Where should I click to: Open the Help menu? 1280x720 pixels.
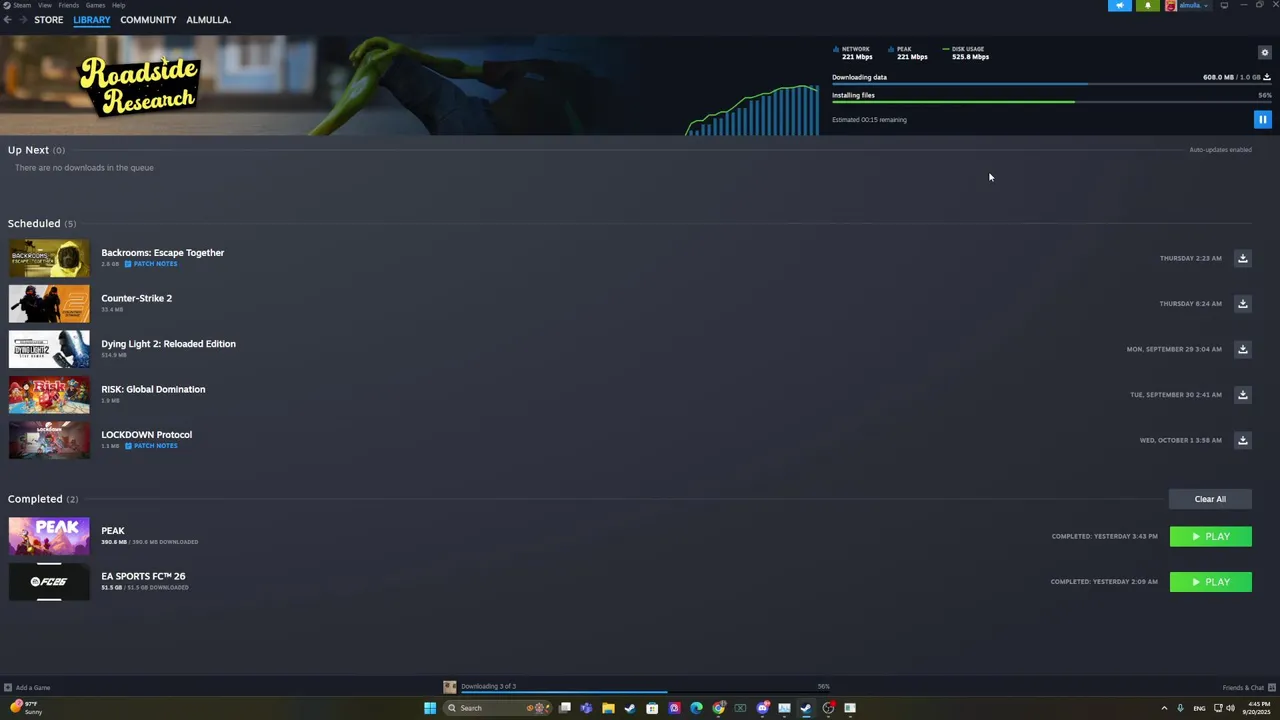[x=119, y=5]
